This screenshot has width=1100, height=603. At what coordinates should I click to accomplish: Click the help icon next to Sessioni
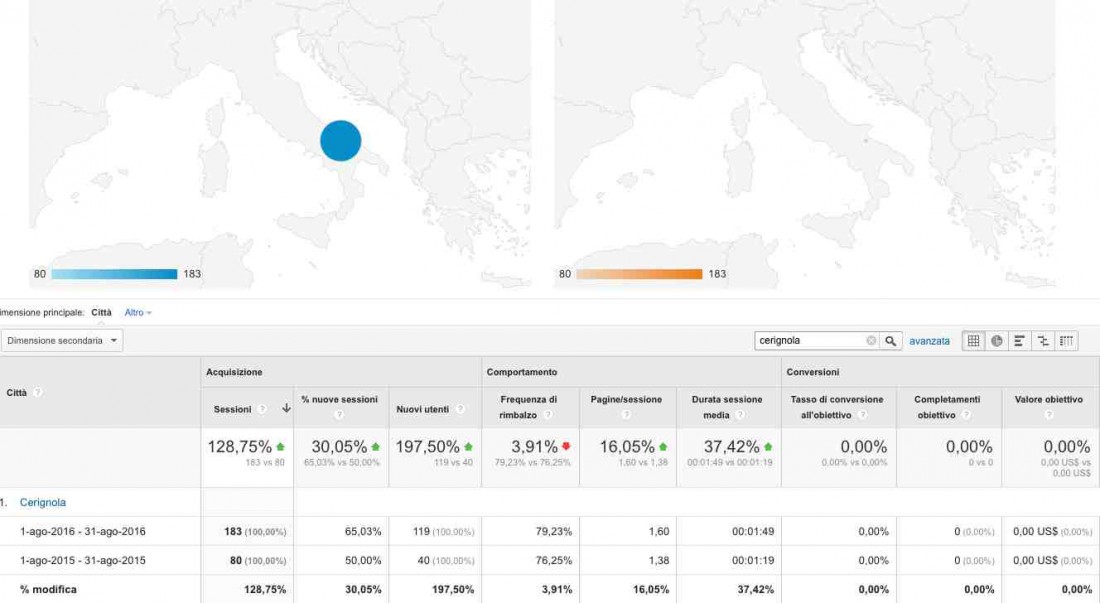262,409
